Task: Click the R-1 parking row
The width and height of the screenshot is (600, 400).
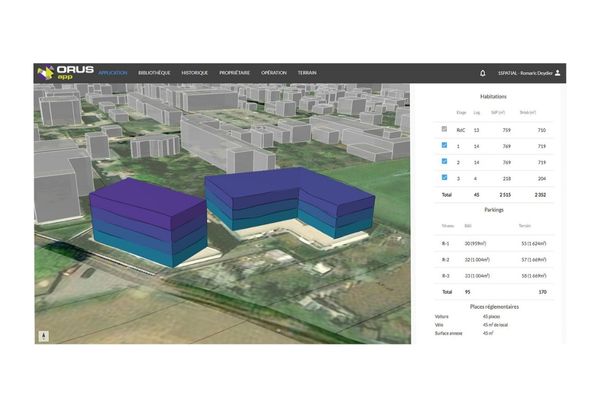Action: (x=489, y=243)
